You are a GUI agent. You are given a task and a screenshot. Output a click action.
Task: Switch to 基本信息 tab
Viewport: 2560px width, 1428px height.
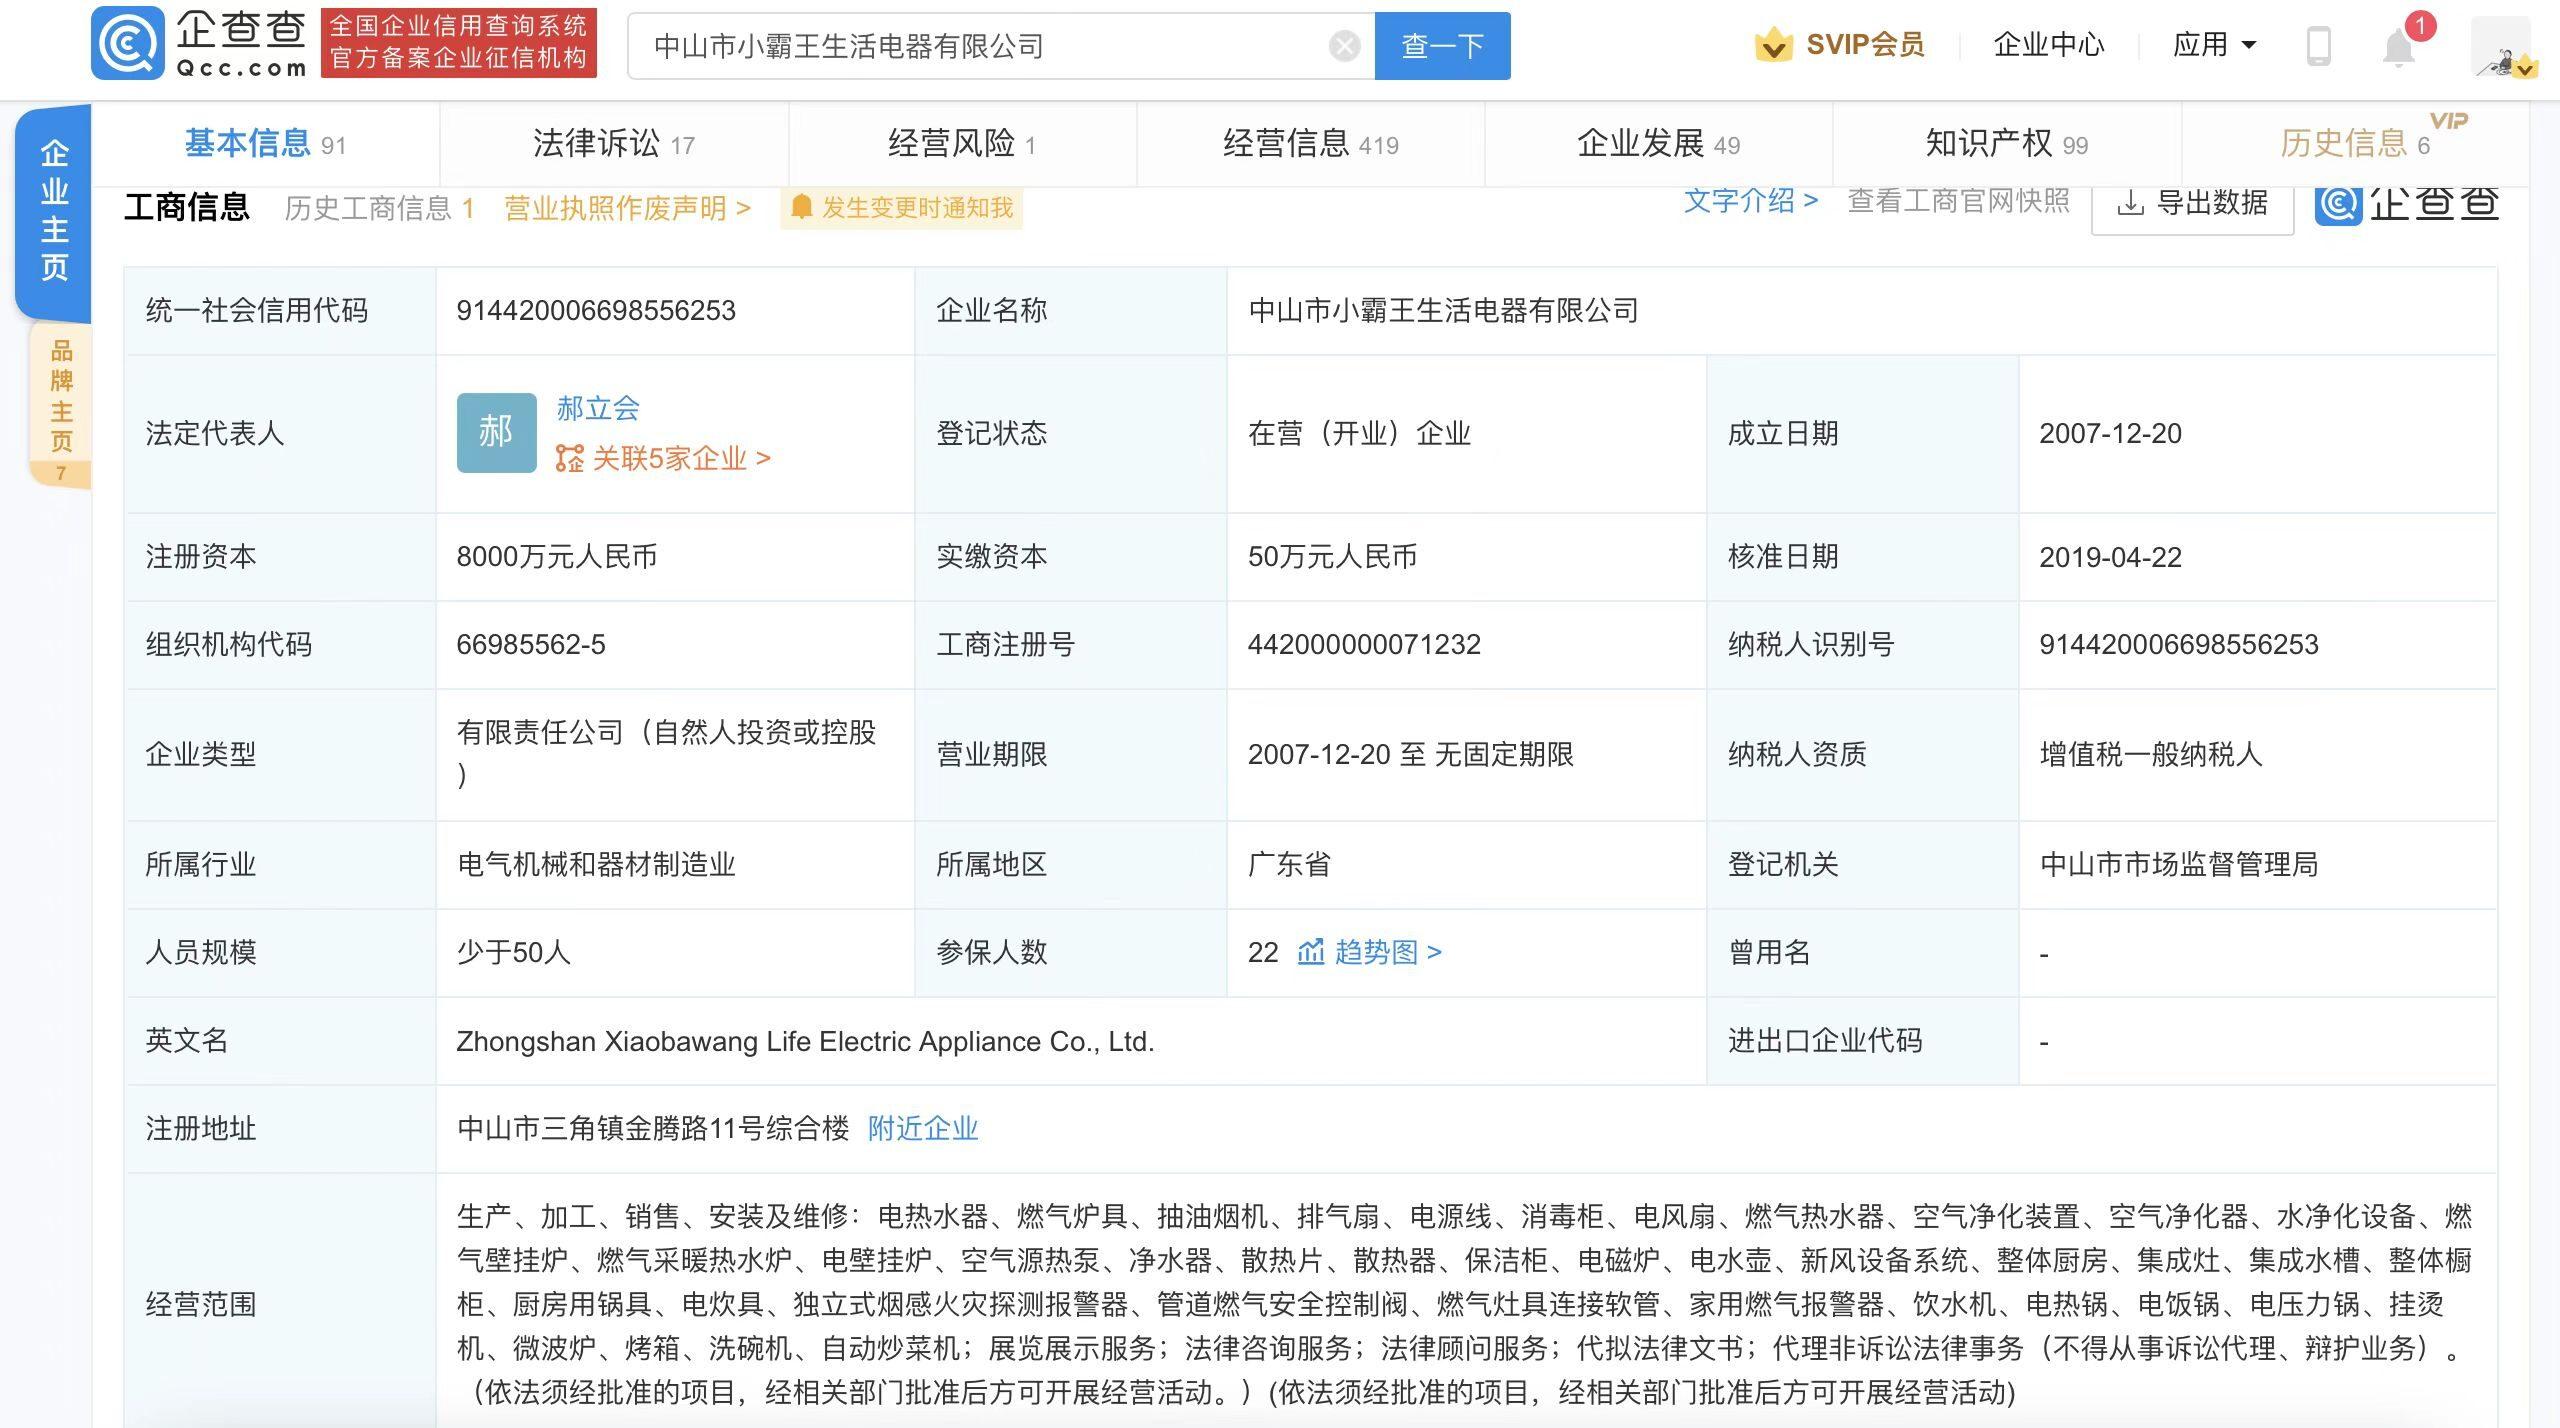(x=265, y=144)
